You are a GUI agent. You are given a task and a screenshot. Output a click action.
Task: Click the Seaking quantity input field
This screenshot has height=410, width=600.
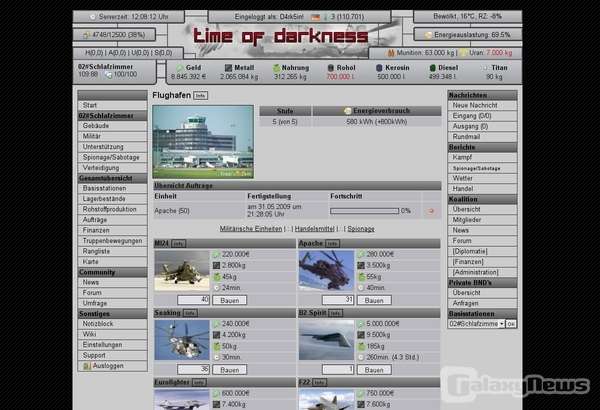194,370
